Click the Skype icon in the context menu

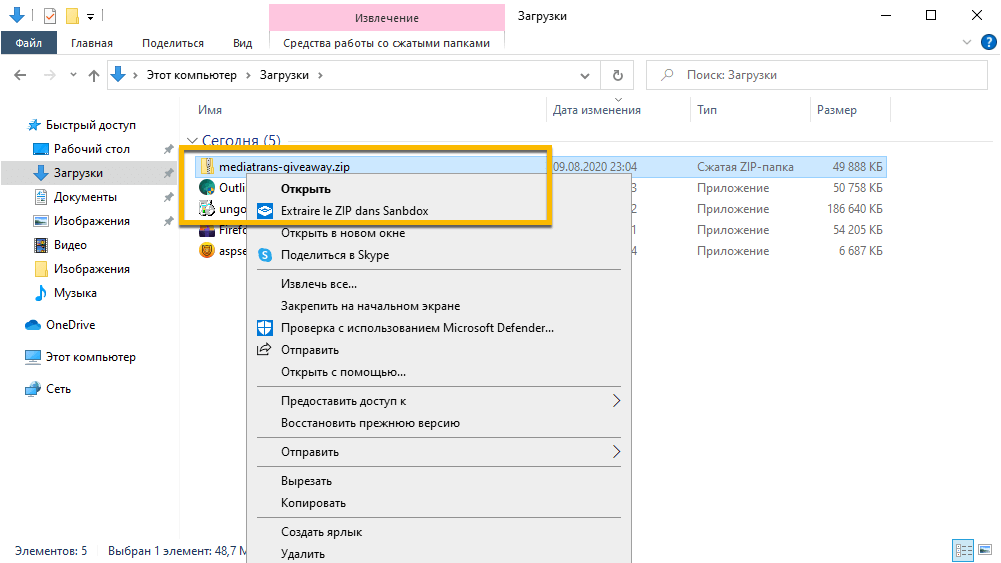click(x=265, y=255)
